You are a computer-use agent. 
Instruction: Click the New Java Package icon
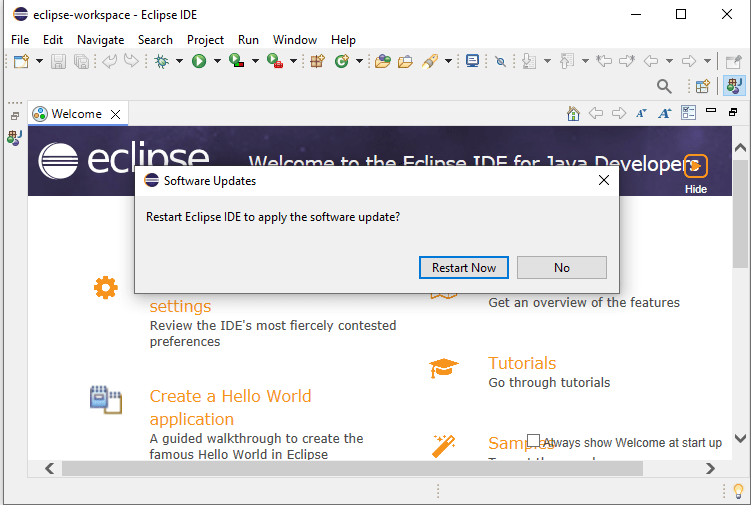pos(317,61)
